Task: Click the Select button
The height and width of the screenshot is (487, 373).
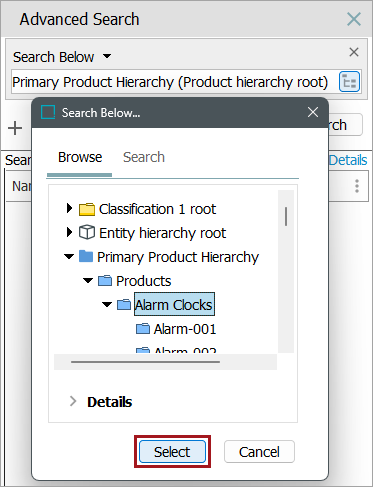Action: (x=172, y=452)
